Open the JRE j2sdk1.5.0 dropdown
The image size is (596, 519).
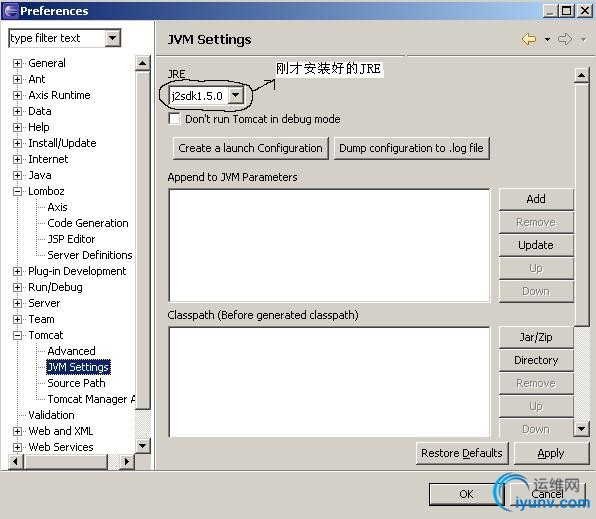236,95
